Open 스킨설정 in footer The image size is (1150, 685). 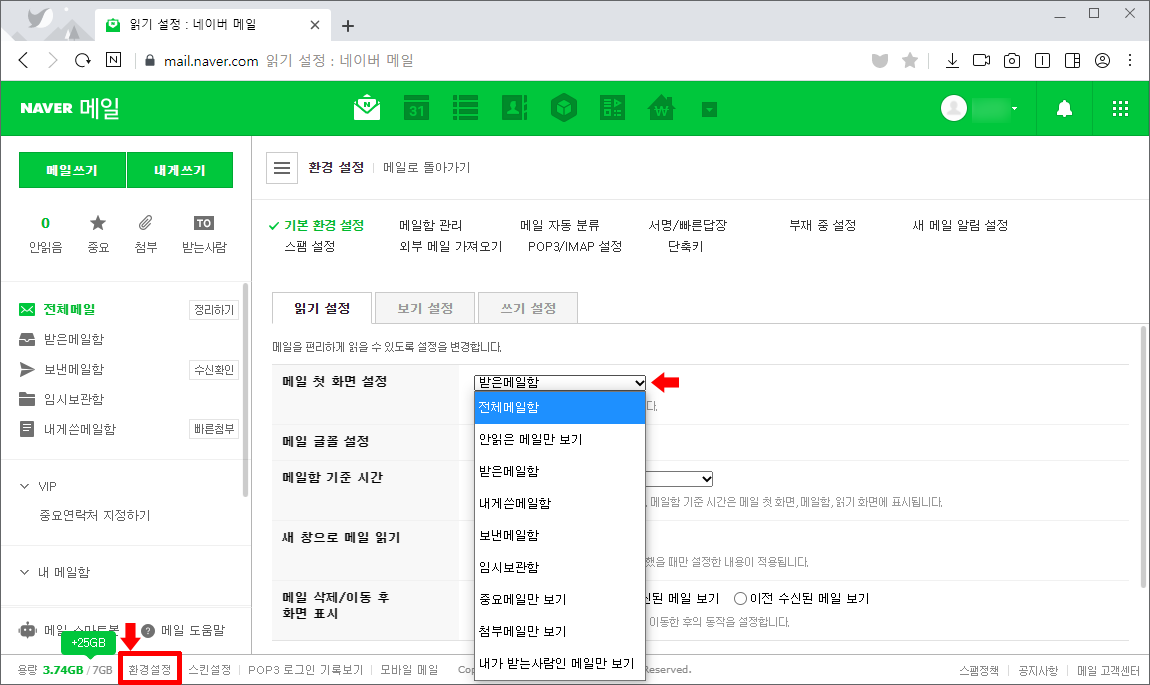click(x=210, y=670)
